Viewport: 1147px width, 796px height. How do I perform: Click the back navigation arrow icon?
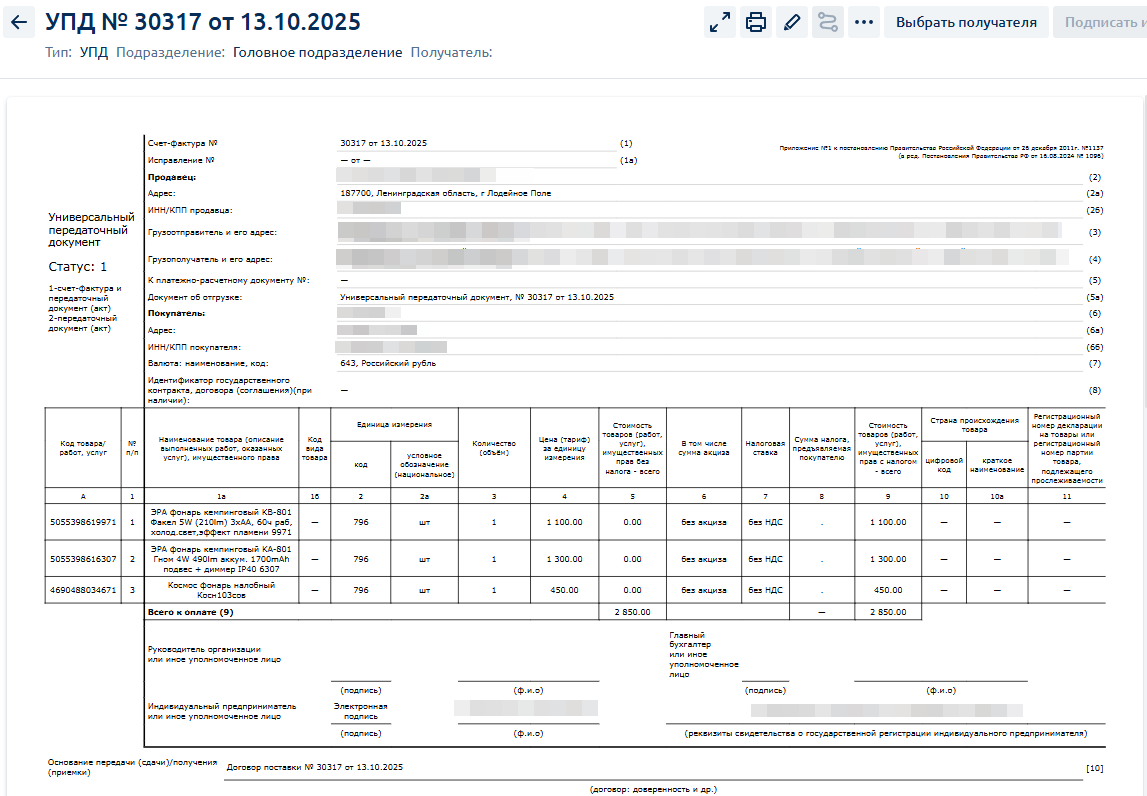pyautogui.click(x=20, y=21)
